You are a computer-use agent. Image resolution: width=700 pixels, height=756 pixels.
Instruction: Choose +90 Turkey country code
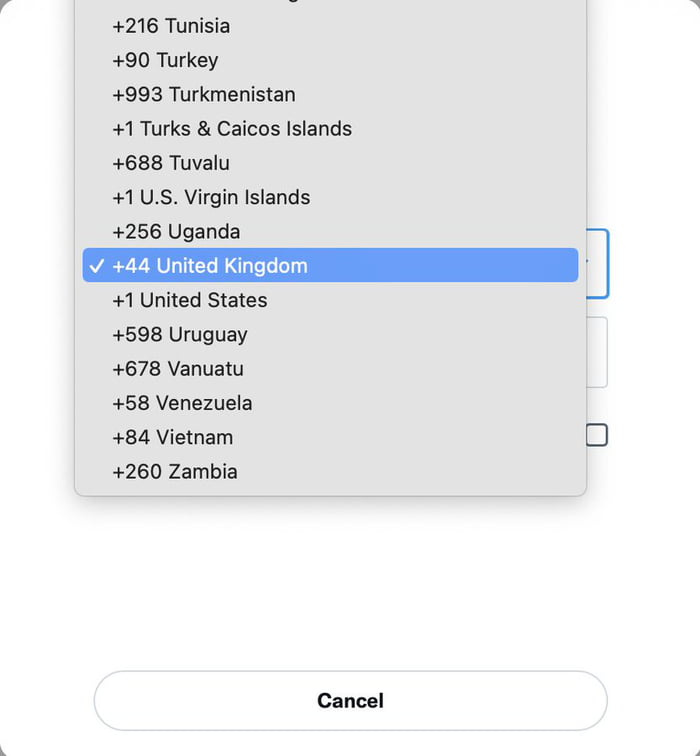(x=165, y=60)
